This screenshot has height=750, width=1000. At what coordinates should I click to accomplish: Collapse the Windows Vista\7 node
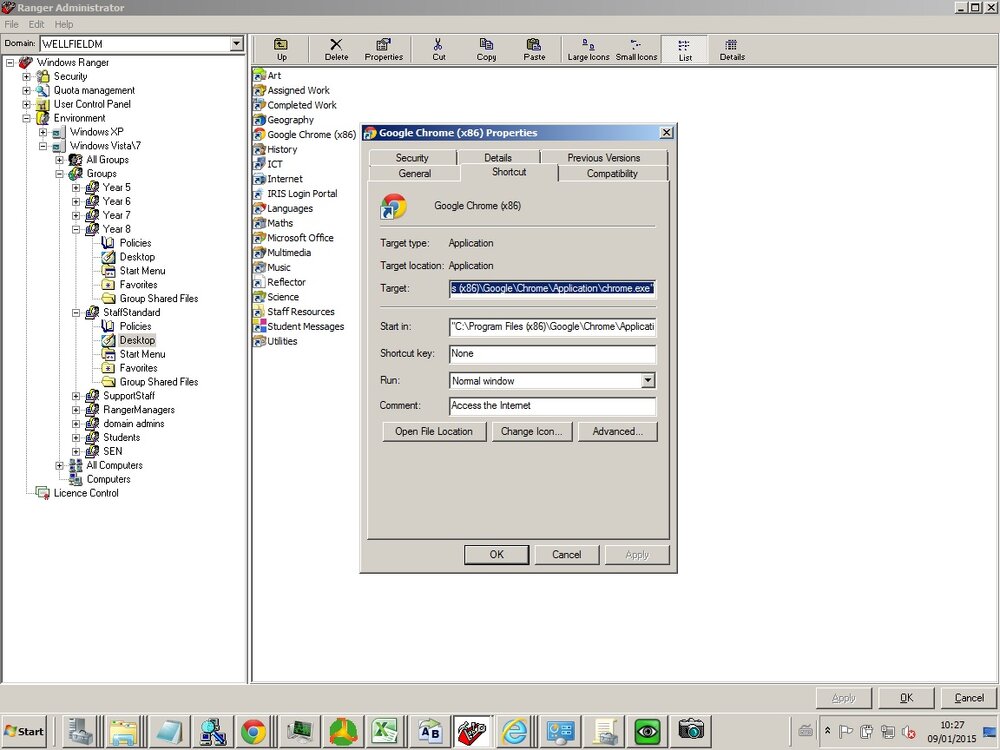pos(43,146)
